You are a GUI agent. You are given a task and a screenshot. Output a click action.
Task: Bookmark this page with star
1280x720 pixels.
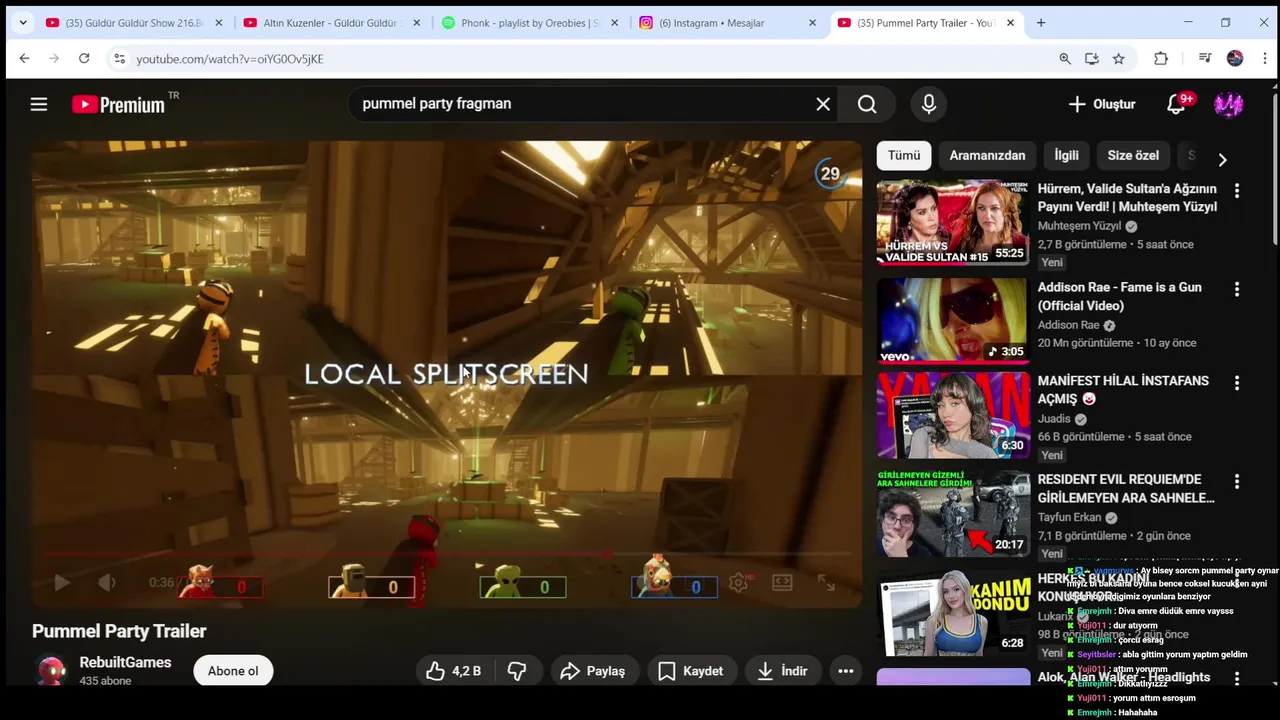[1119, 59]
